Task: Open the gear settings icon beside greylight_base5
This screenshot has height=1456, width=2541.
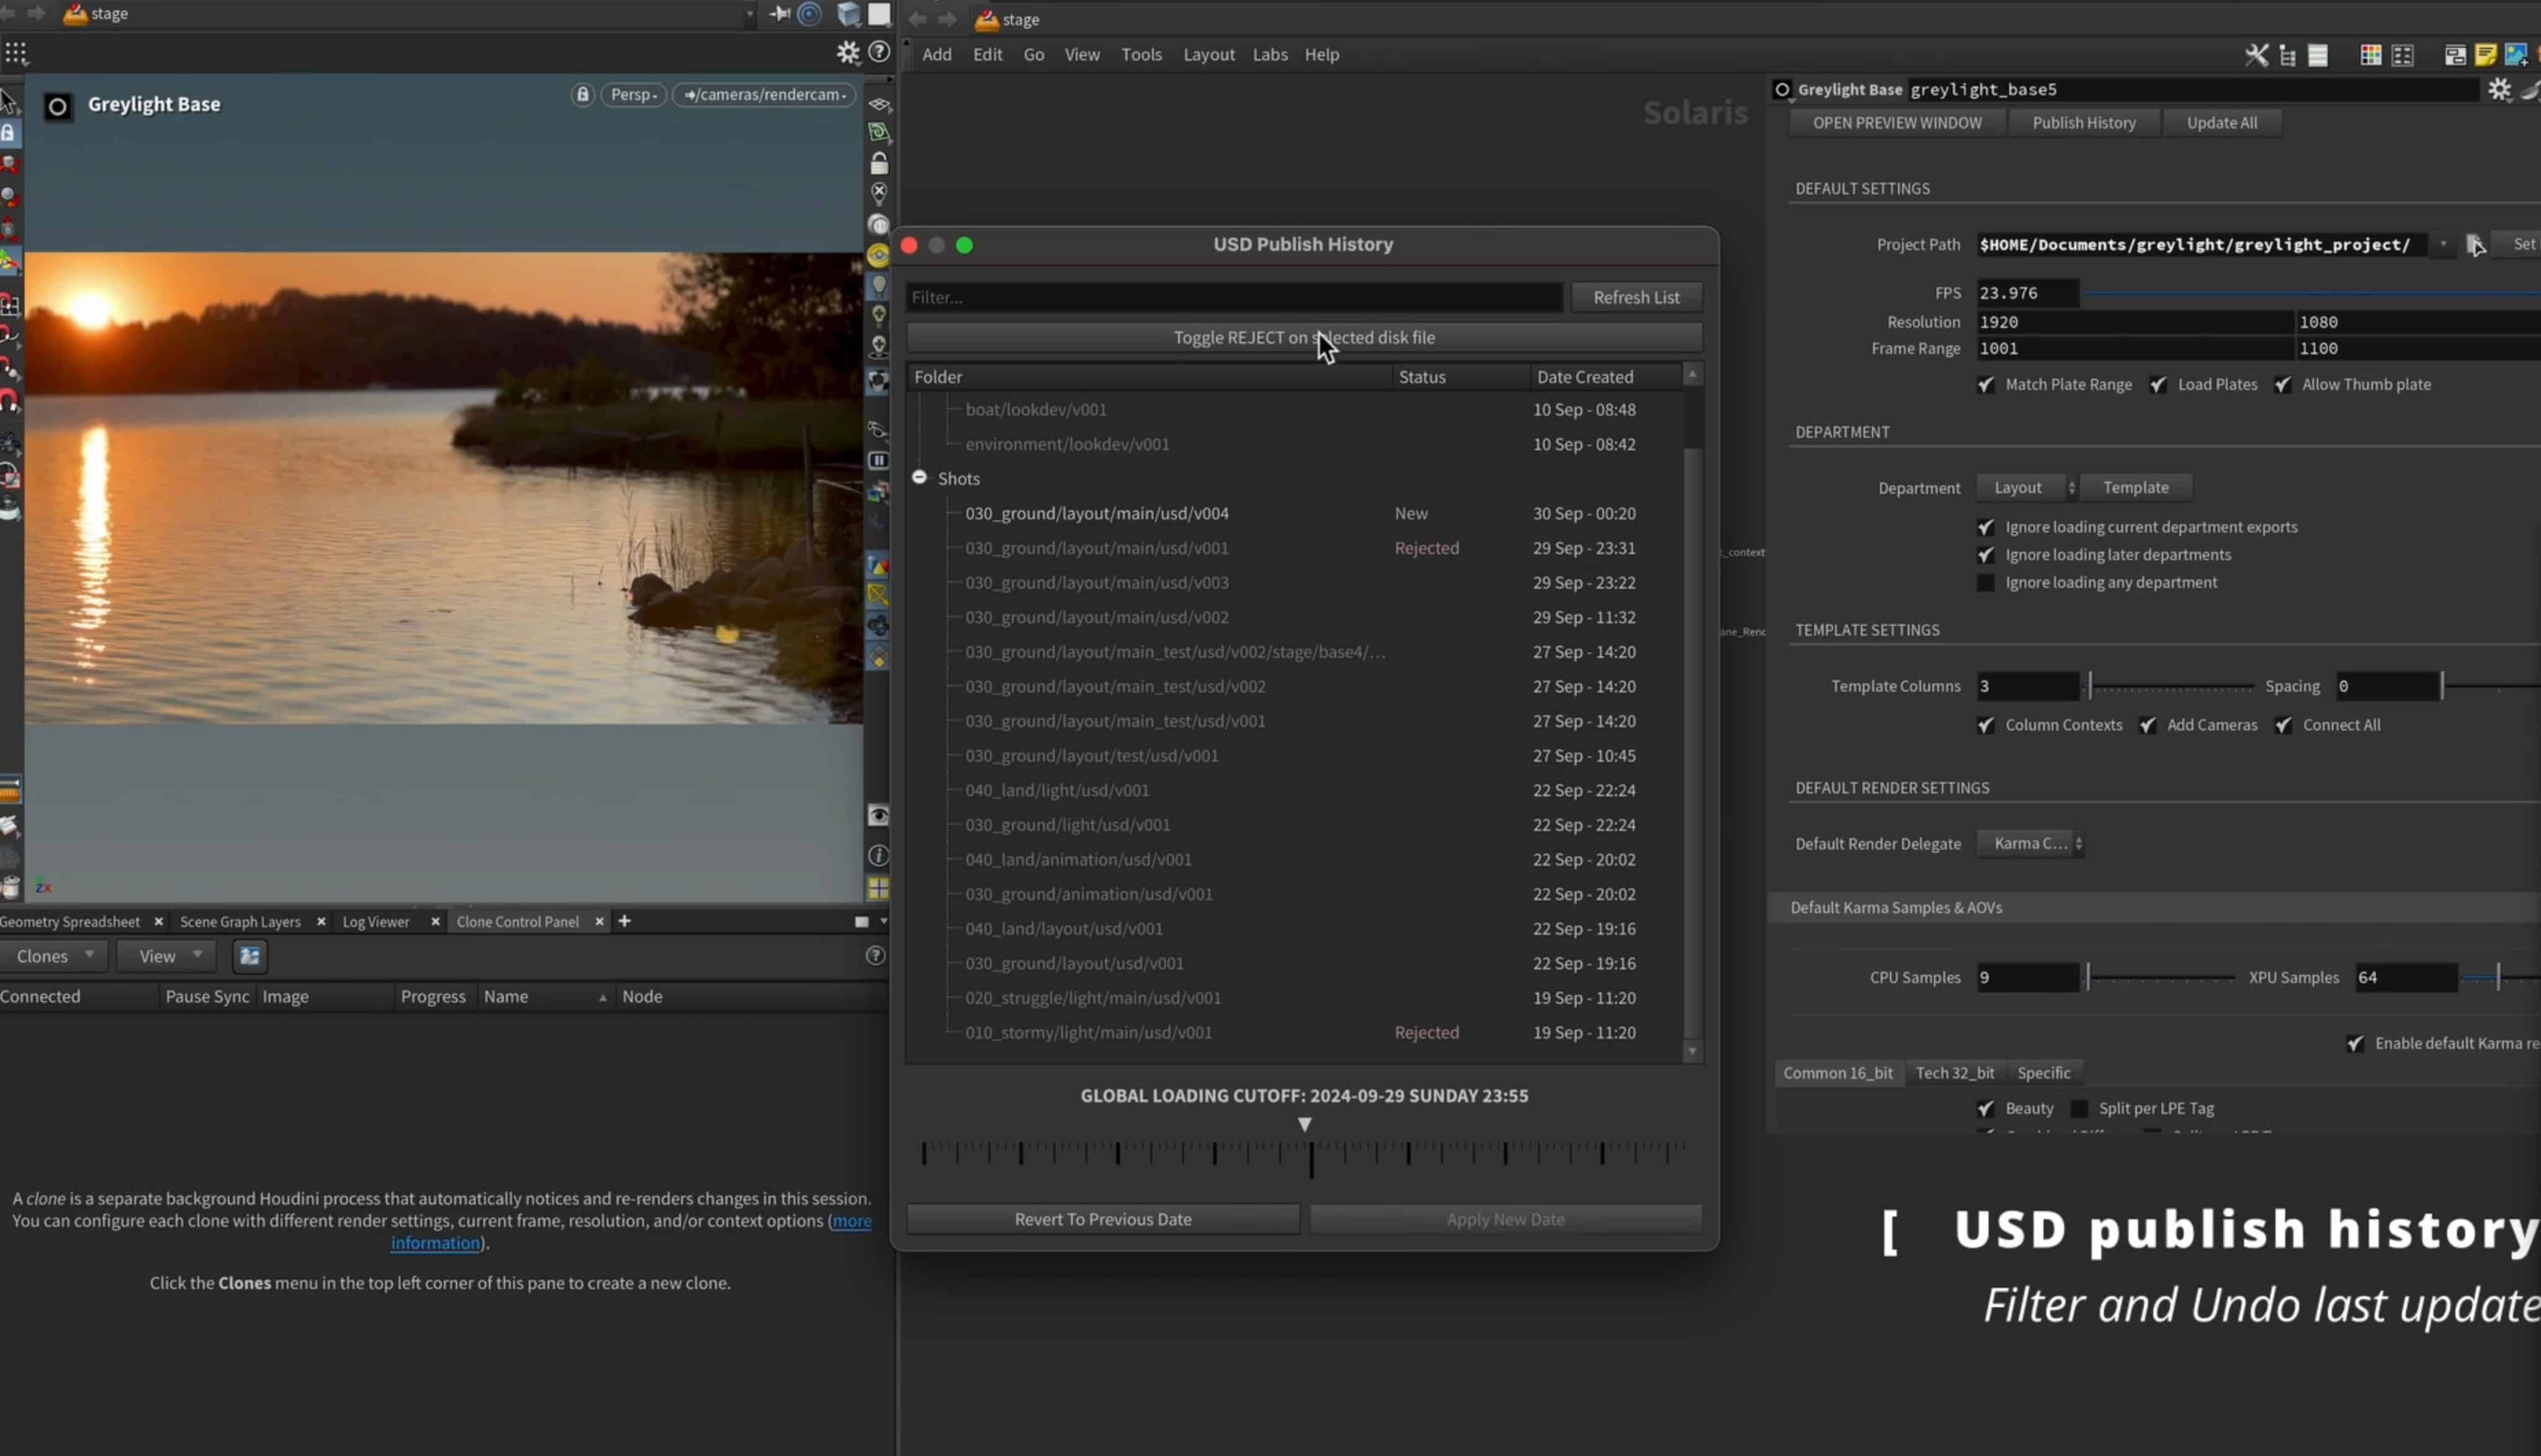Action: tap(2500, 89)
